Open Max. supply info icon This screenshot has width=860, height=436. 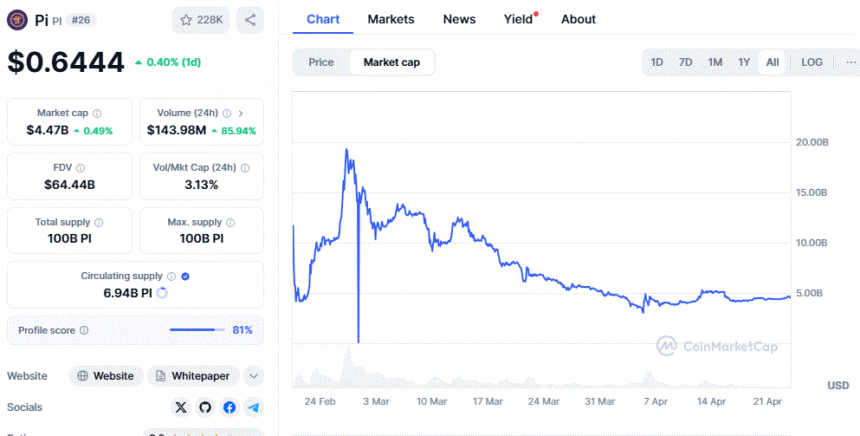point(230,223)
